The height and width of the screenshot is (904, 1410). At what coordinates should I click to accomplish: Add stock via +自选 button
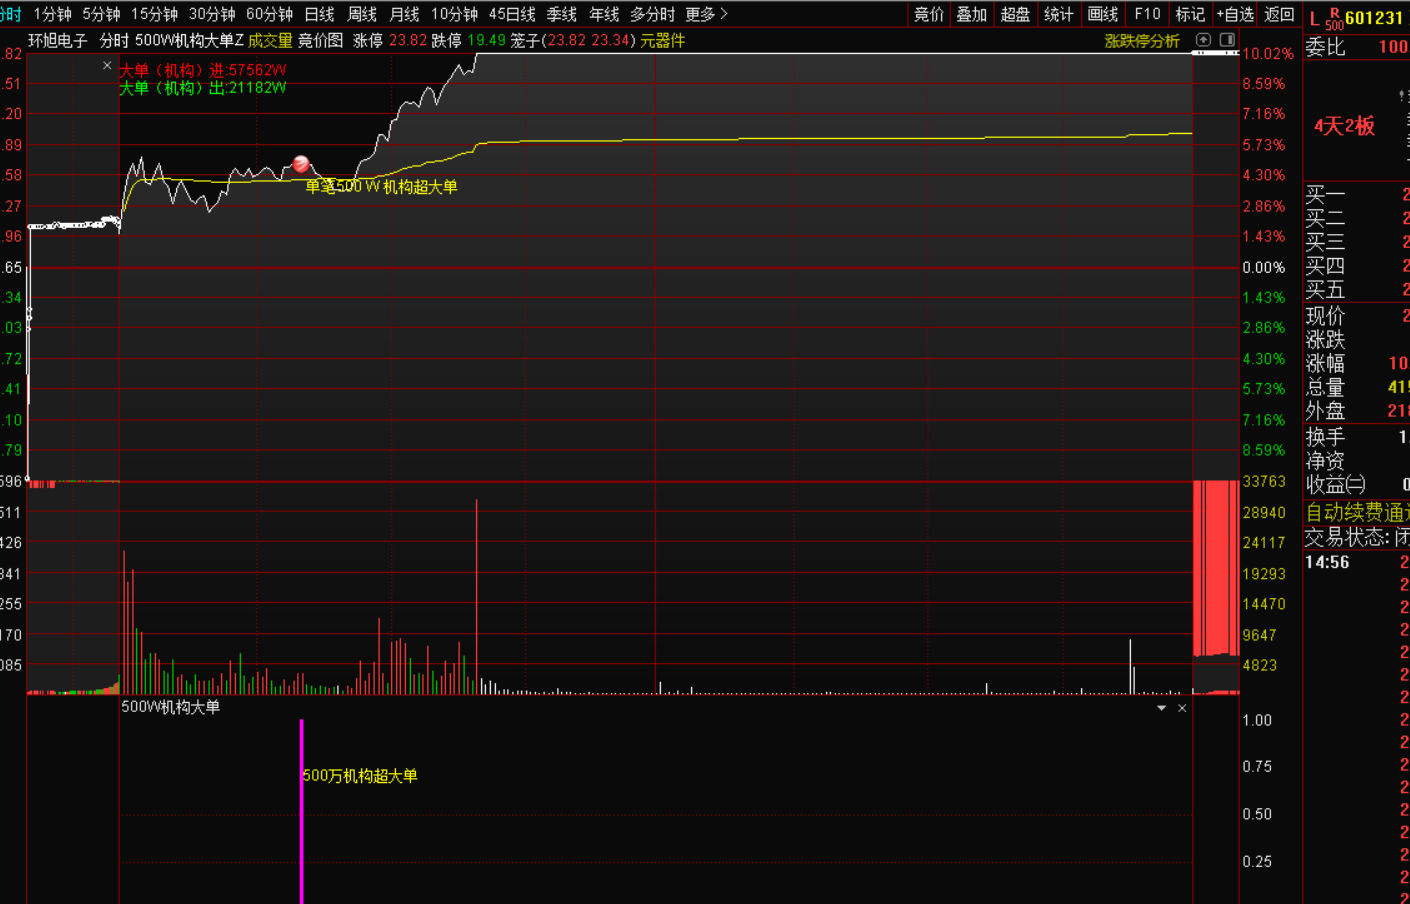pyautogui.click(x=1235, y=14)
